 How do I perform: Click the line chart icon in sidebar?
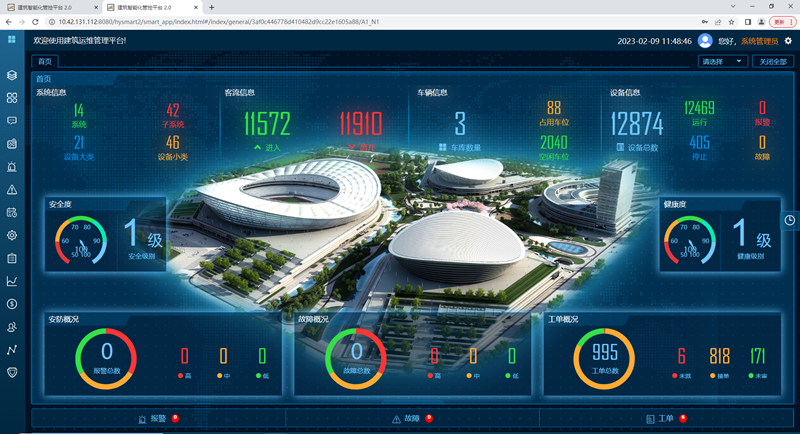pyautogui.click(x=12, y=281)
